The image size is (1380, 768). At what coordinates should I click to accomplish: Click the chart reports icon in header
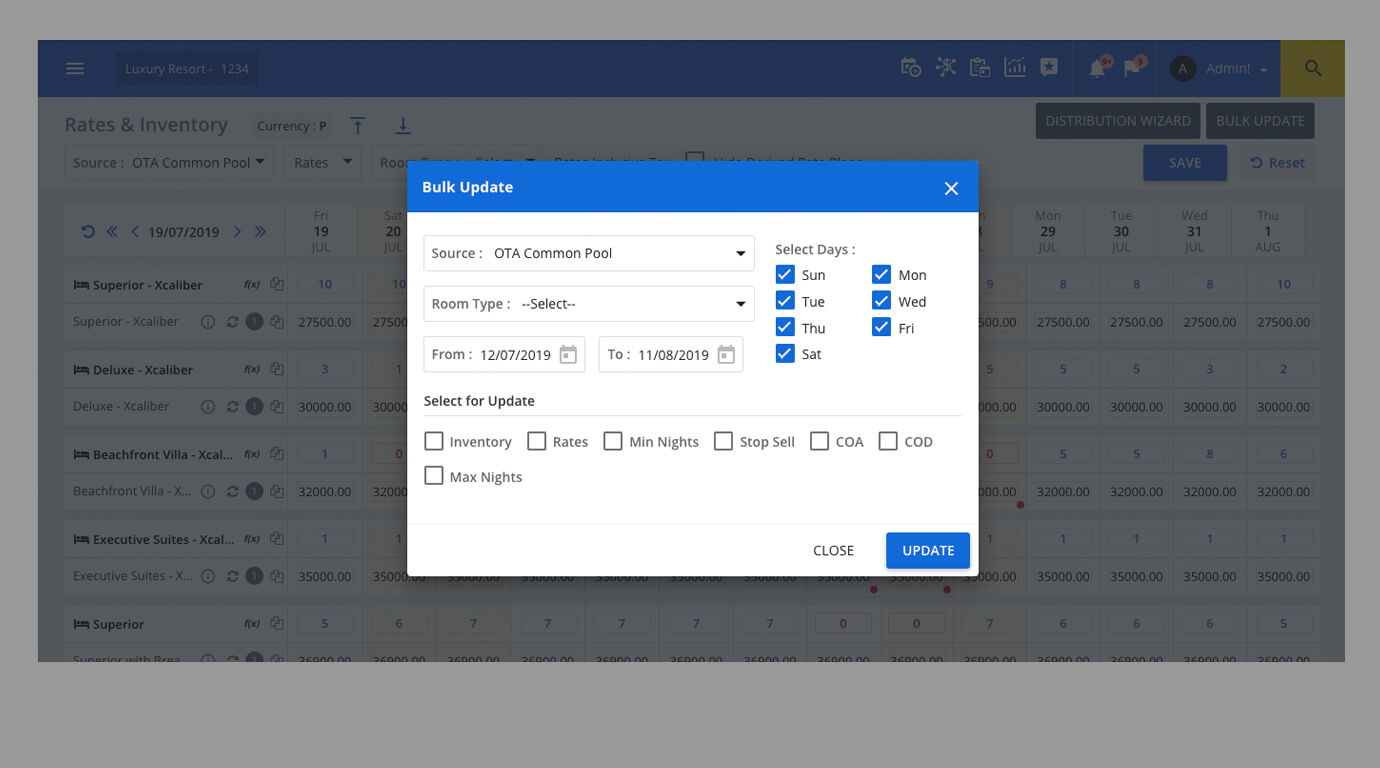(1015, 68)
